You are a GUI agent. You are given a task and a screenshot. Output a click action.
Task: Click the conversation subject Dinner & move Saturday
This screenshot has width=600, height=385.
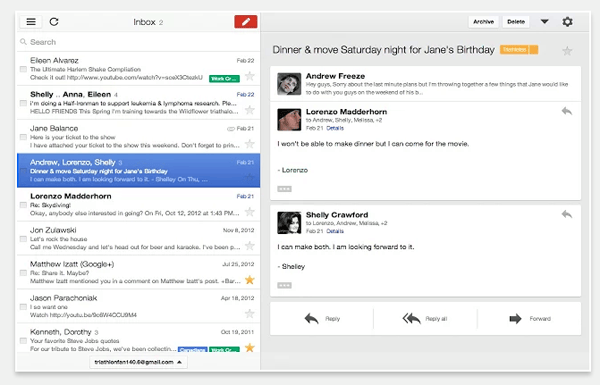(383, 50)
